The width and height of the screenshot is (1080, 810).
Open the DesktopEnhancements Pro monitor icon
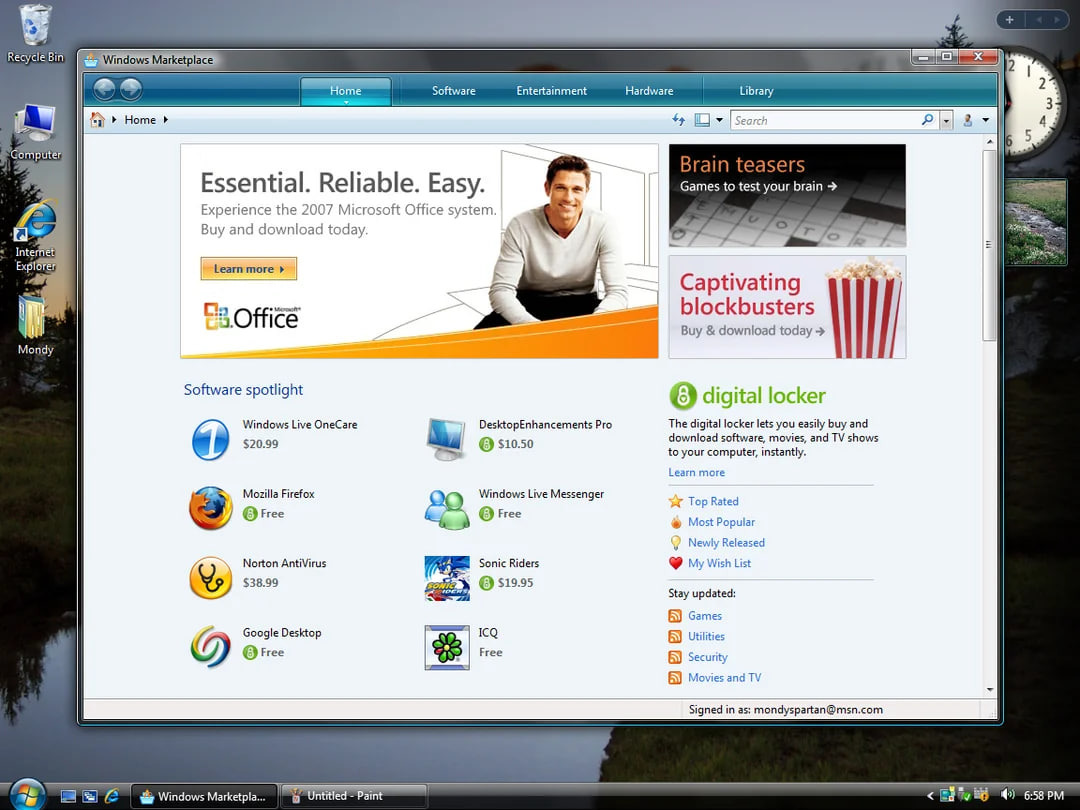(446, 439)
